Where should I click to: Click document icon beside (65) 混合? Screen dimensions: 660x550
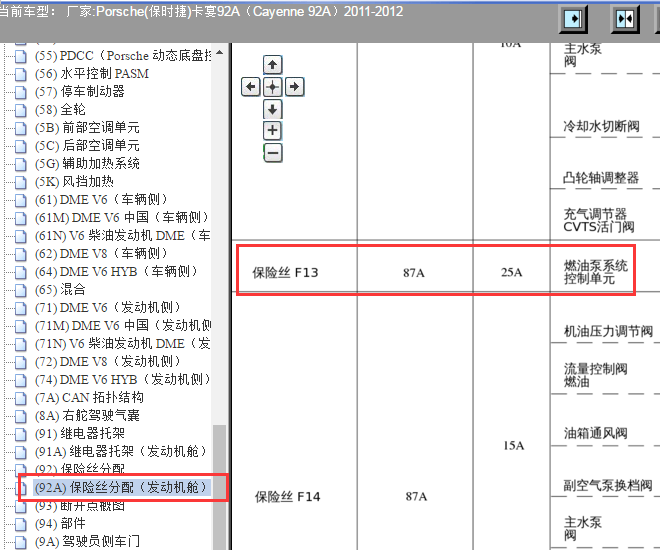click(20, 290)
